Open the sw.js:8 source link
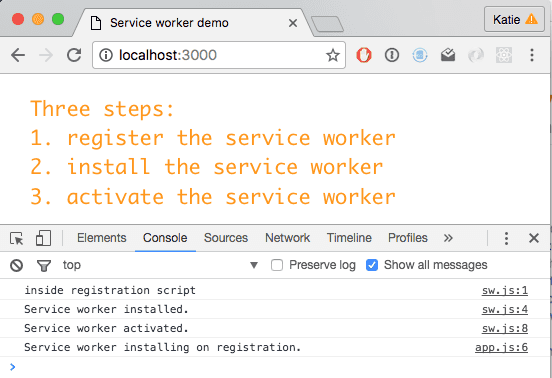Image resolution: width=552 pixels, height=378 pixels. [x=504, y=329]
